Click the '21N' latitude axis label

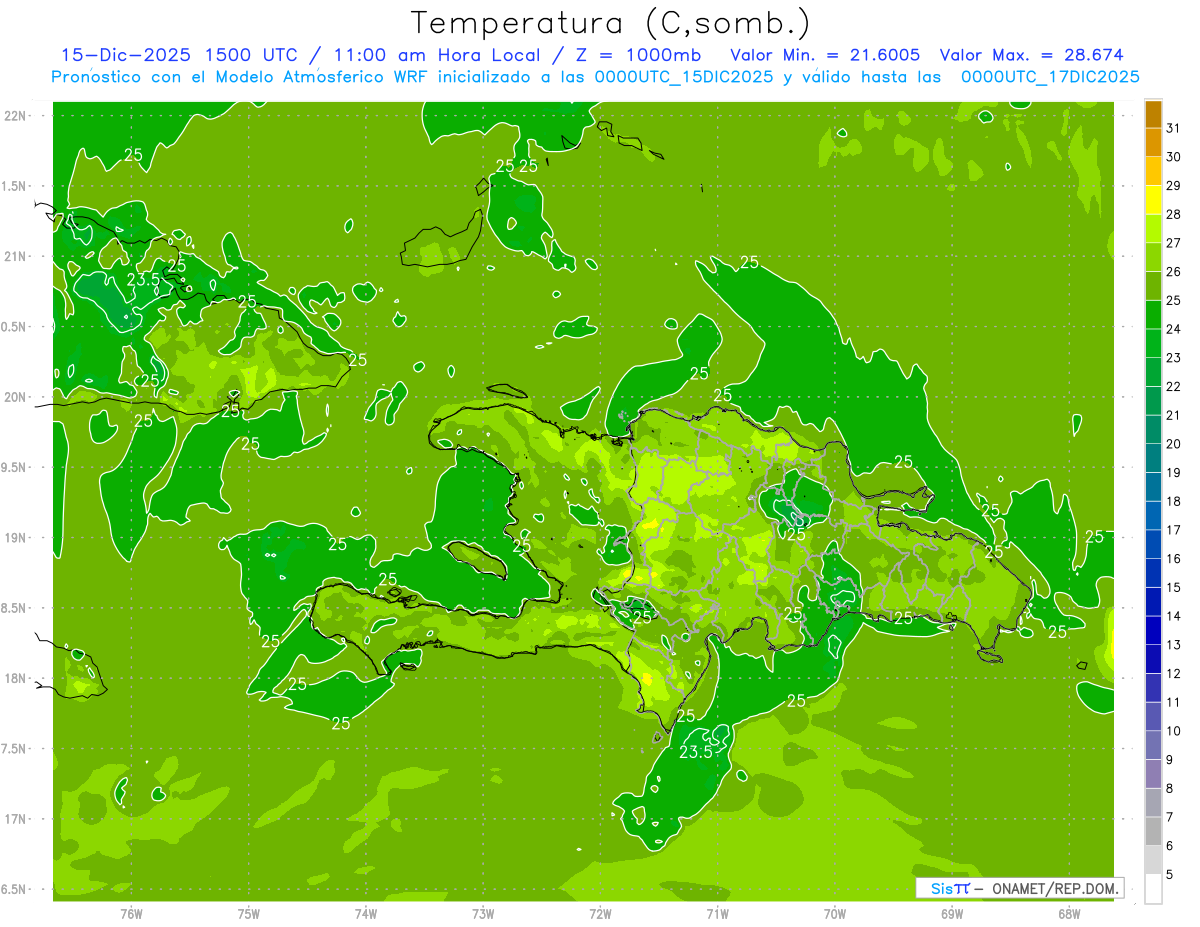pos(16,256)
